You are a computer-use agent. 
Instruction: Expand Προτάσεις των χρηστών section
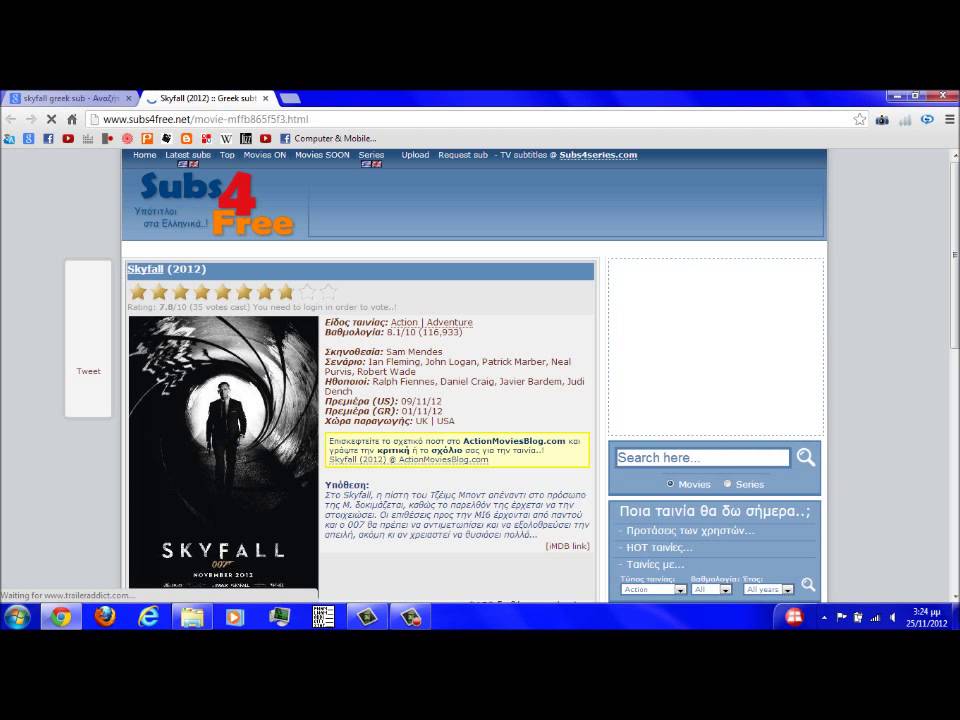pyautogui.click(x=690, y=531)
